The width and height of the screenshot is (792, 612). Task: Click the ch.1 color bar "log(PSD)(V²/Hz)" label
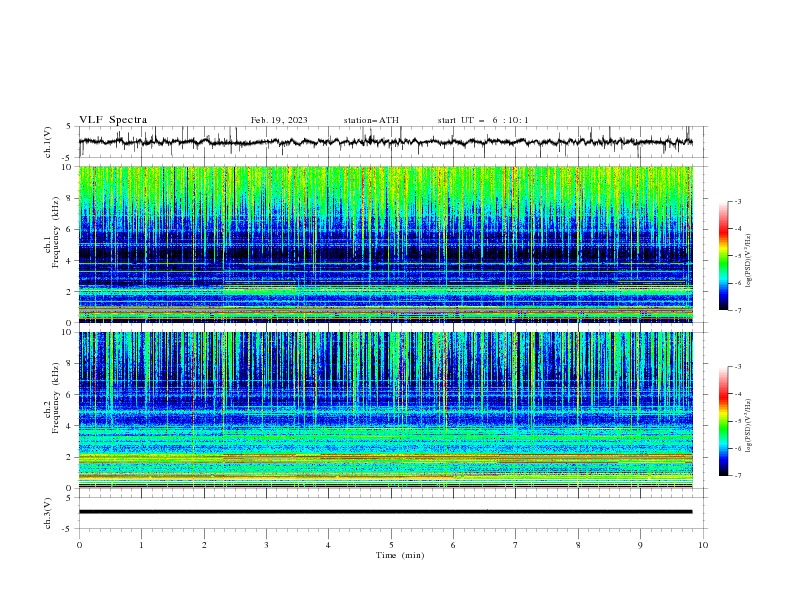pyautogui.click(x=749, y=261)
